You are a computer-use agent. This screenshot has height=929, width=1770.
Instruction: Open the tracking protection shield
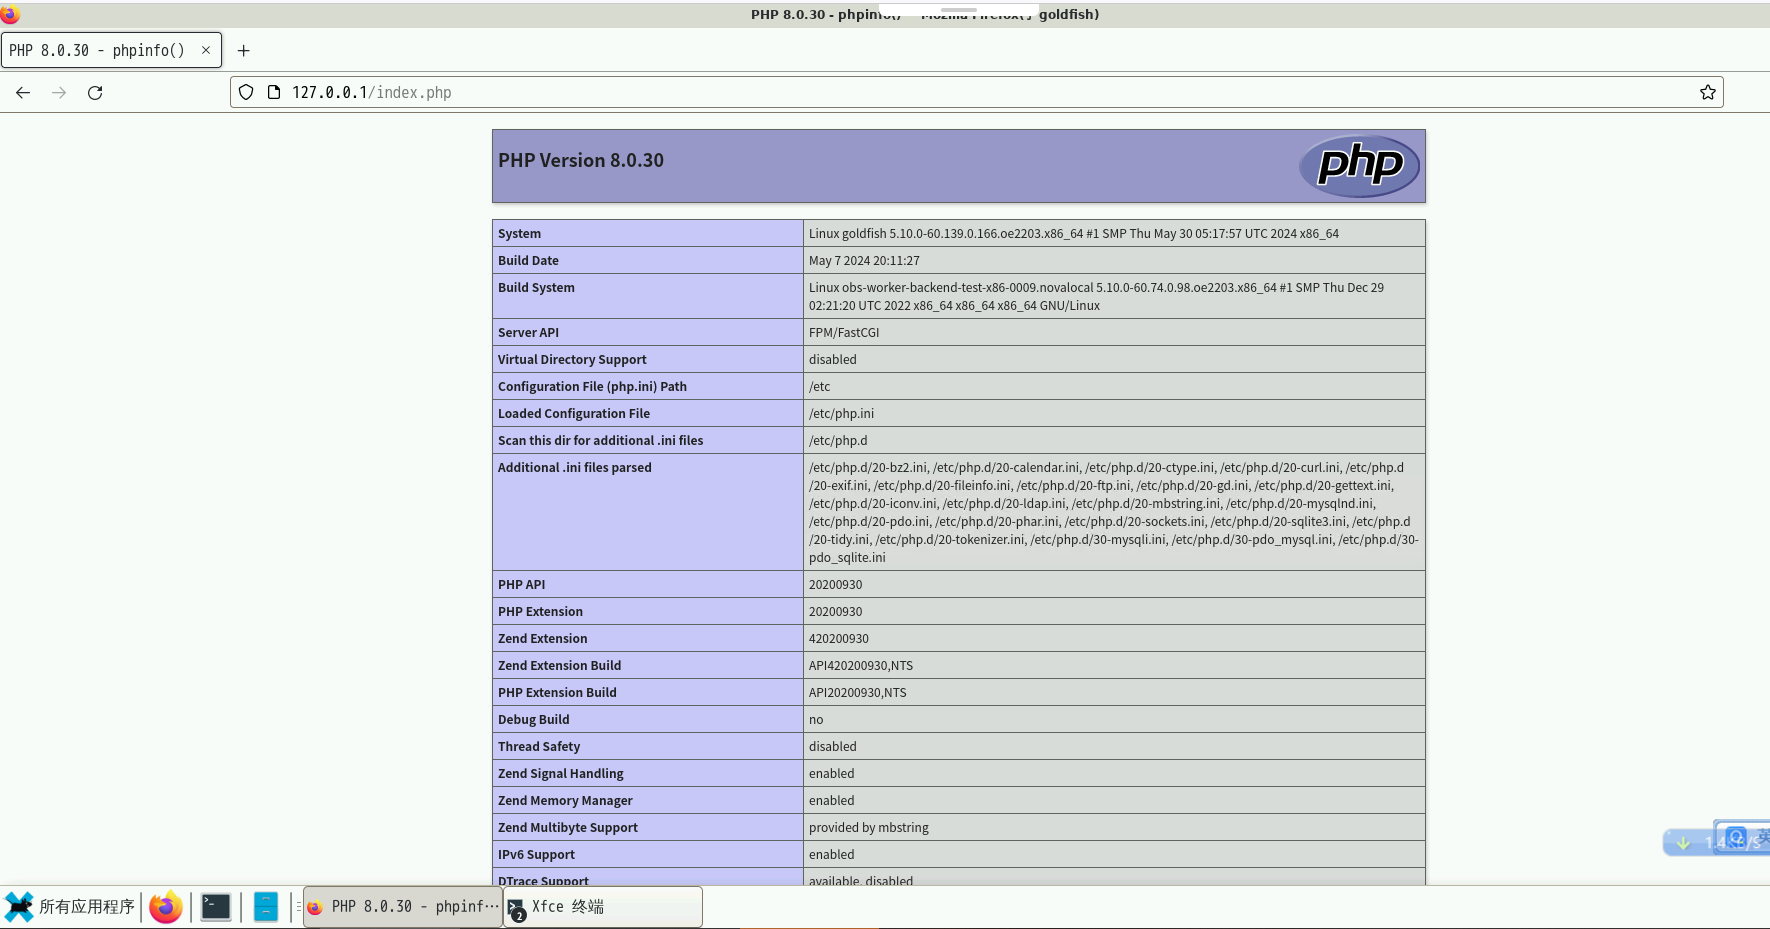tap(246, 93)
